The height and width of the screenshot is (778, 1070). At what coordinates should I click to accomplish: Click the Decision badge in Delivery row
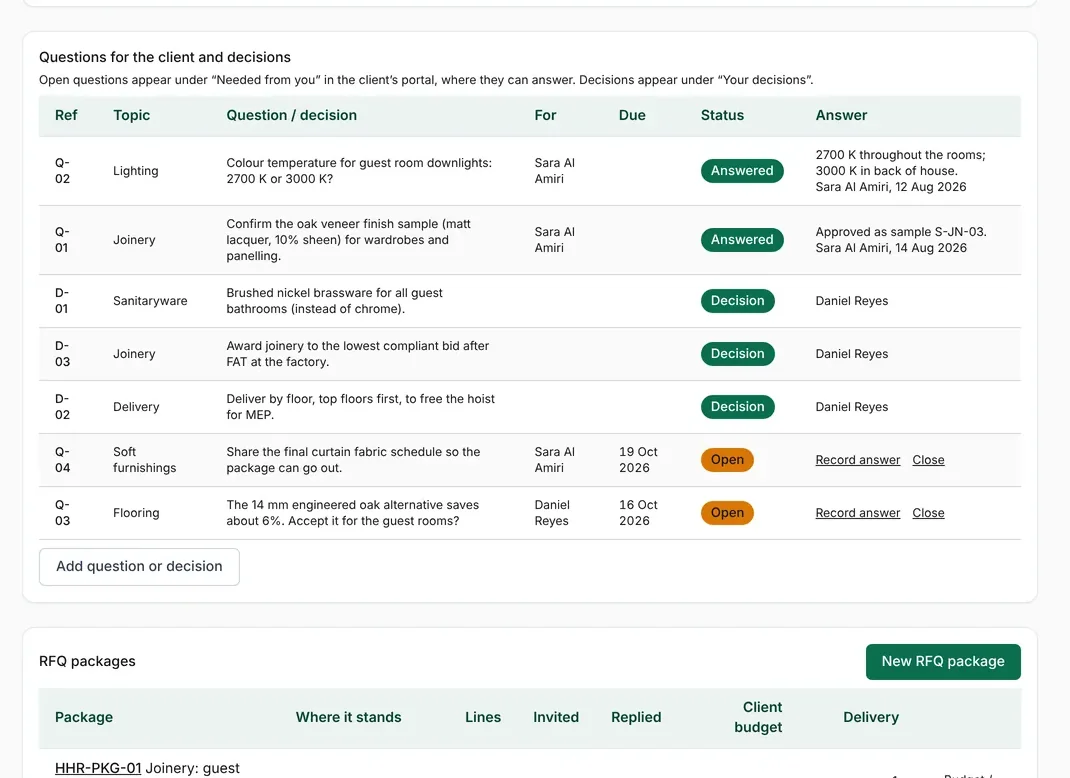(738, 407)
